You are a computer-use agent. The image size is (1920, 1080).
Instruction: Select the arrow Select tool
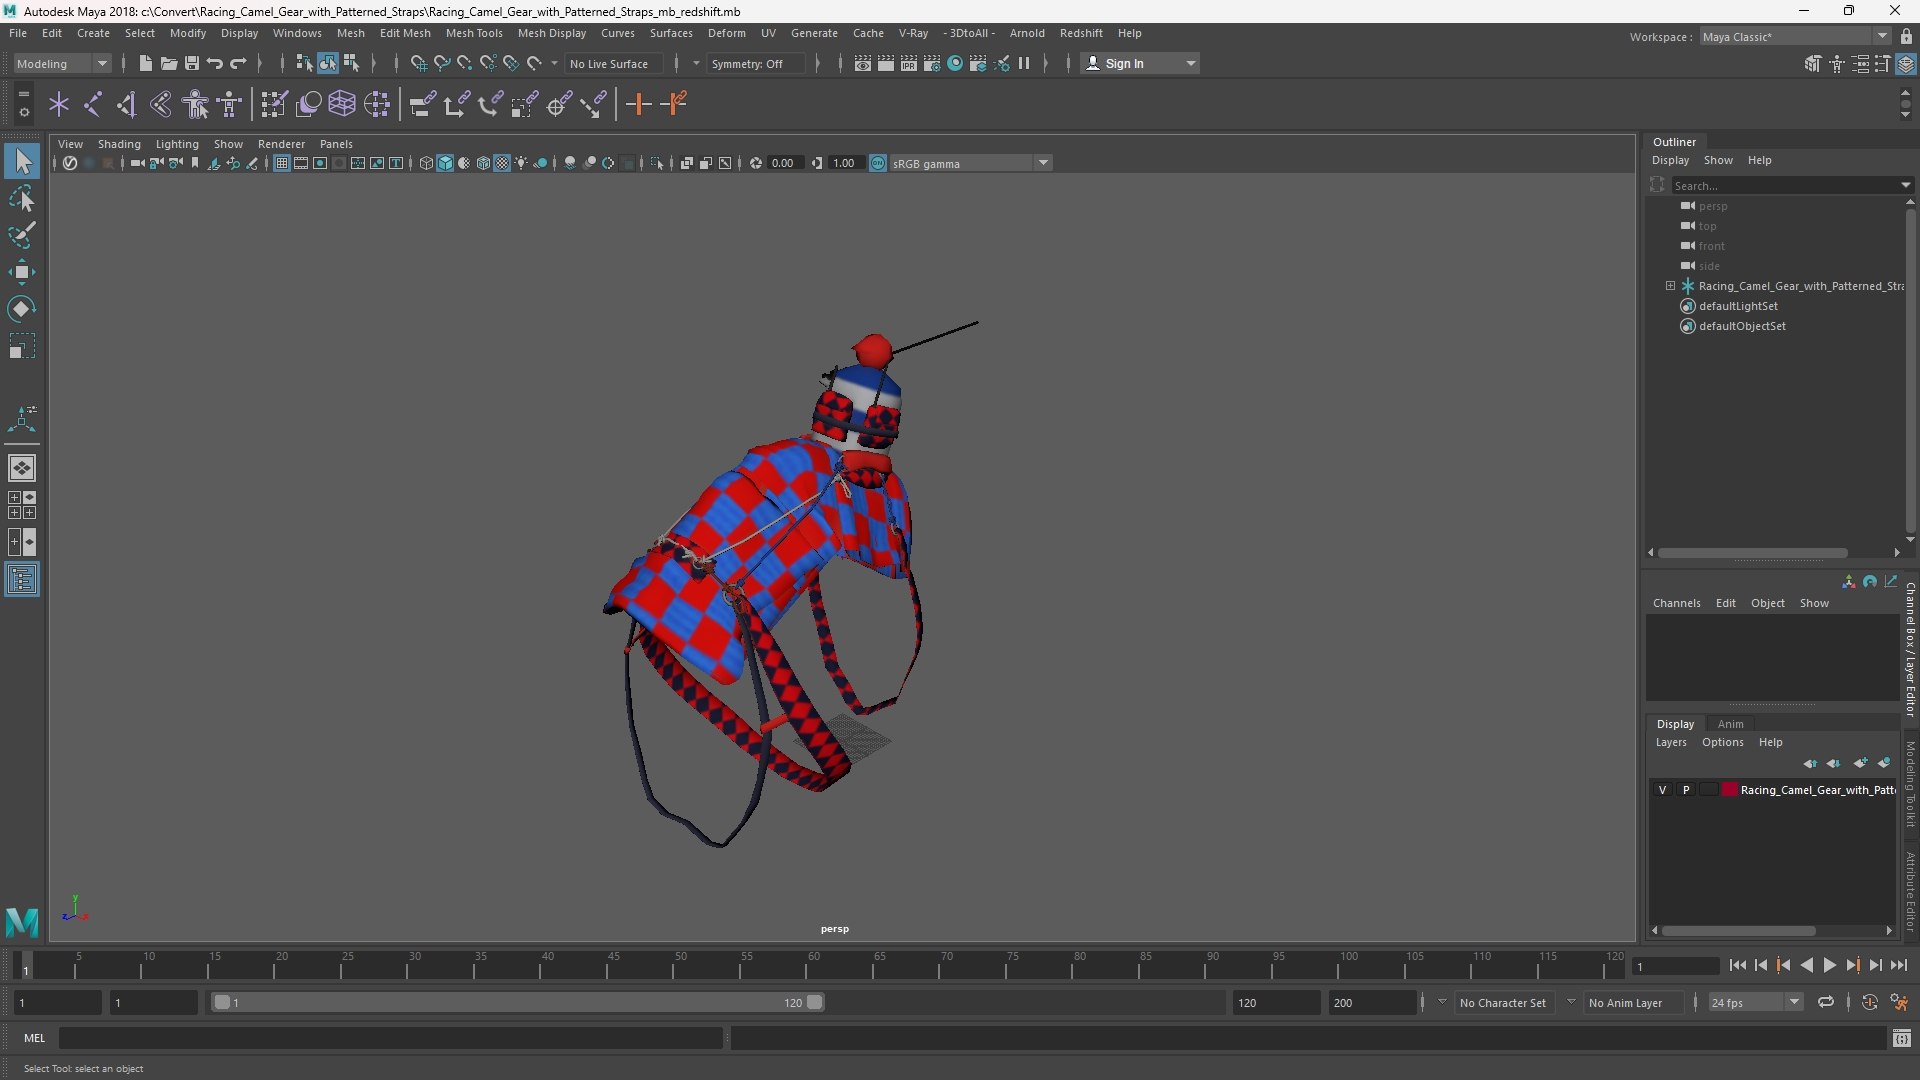tap(22, 161)
